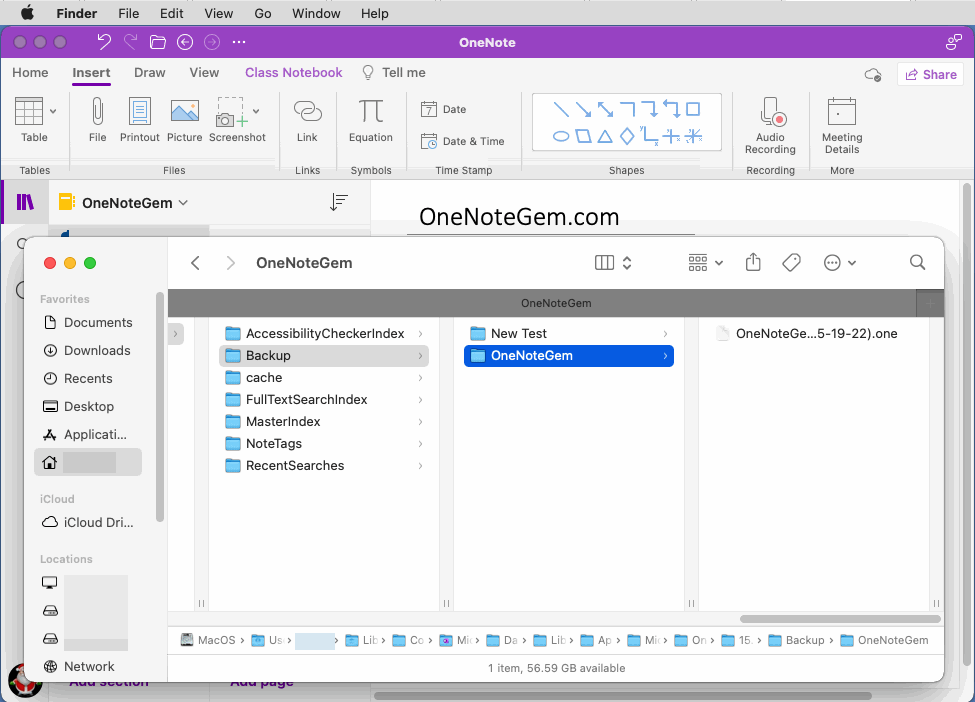Expand the AccessibilityCheckerIndex folder chevron
The height and width of the screenshot is (702, 975).
pyautogui.click(x=421, y=334)
